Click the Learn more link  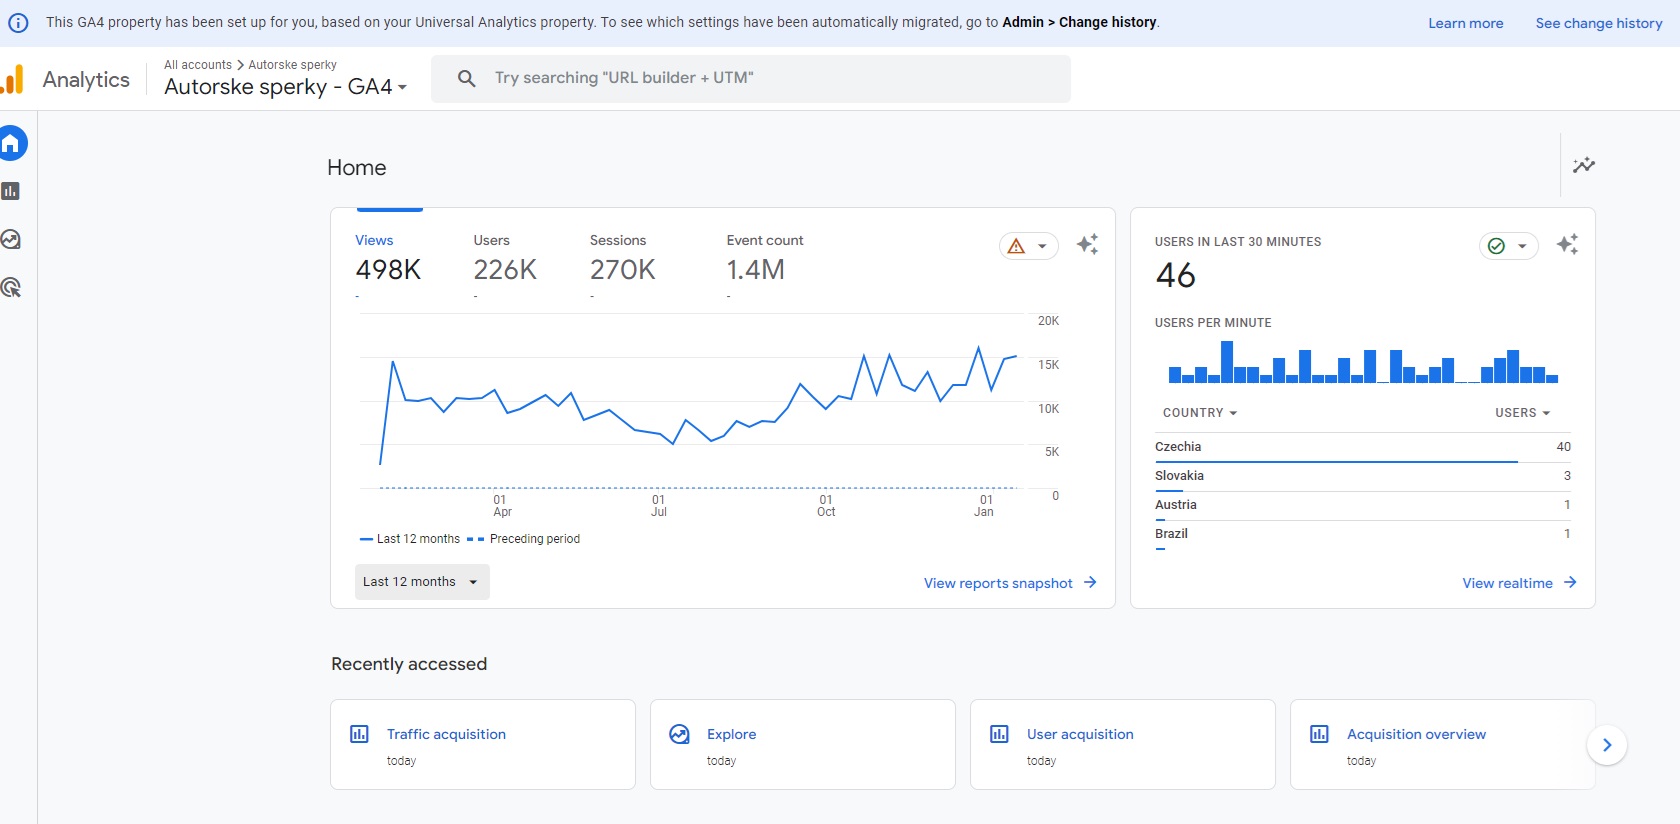[x=1465, y=23]
